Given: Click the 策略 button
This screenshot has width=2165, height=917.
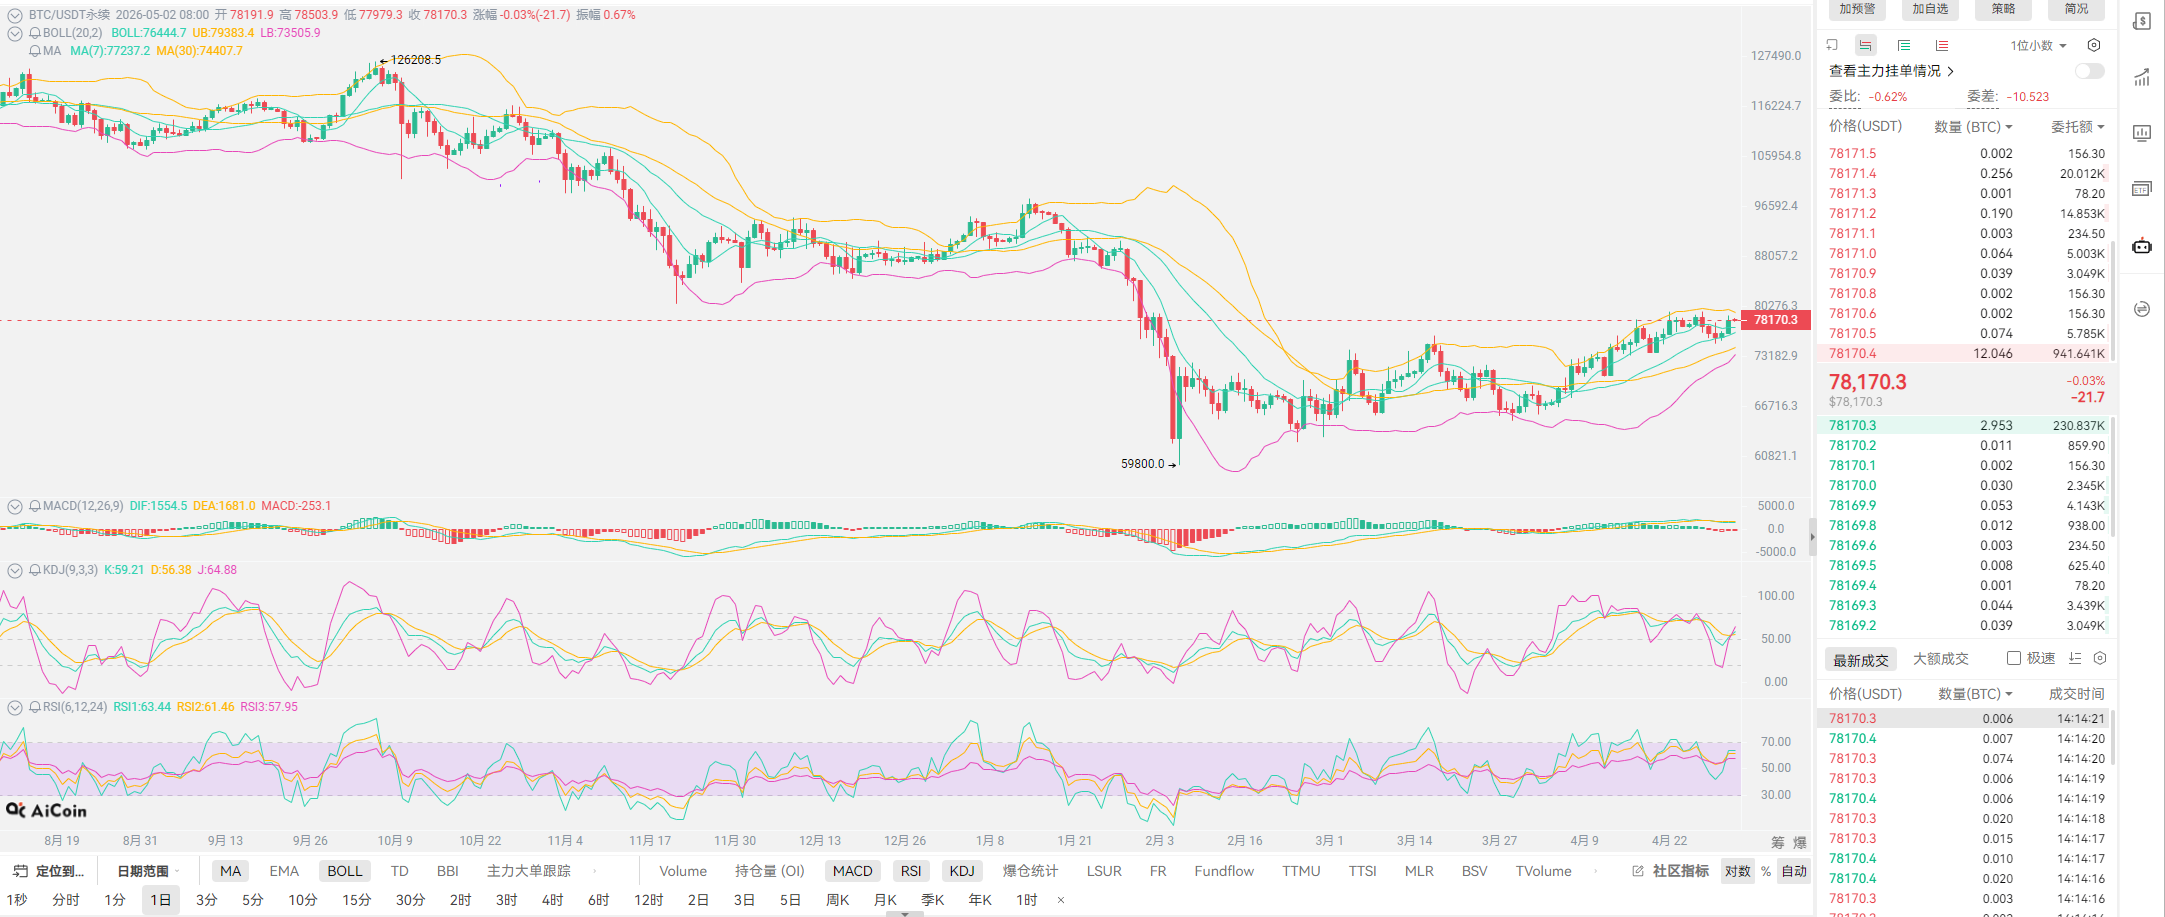Looking at the screenshot, I should pyautogui.click(x=2003, y=9).
